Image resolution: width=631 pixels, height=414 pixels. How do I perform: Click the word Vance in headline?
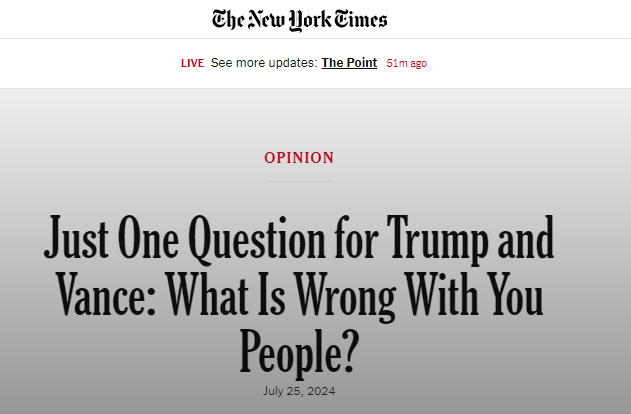[106, 294]
